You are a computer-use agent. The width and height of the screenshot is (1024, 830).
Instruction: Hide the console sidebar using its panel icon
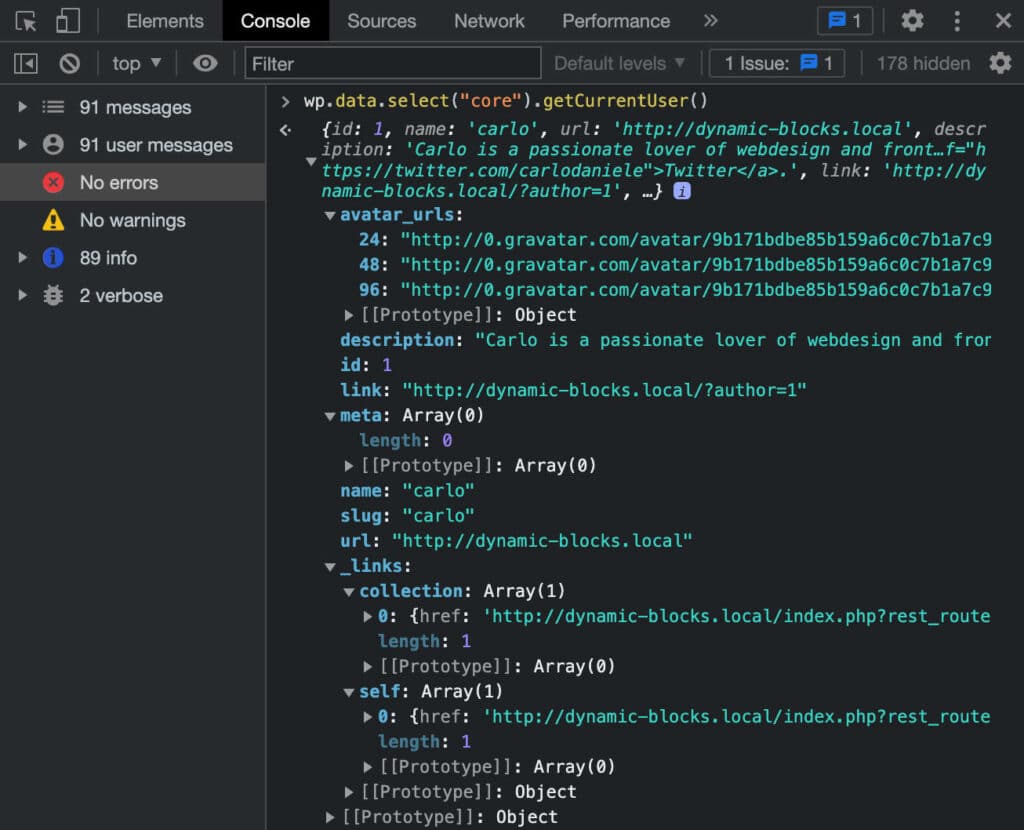24,62
